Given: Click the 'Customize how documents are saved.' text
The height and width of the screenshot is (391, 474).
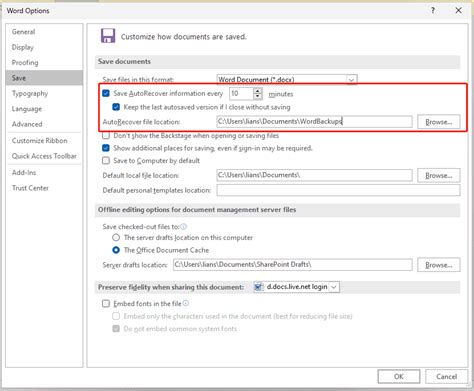Looking at the screenshot, I should coord(184,37).
